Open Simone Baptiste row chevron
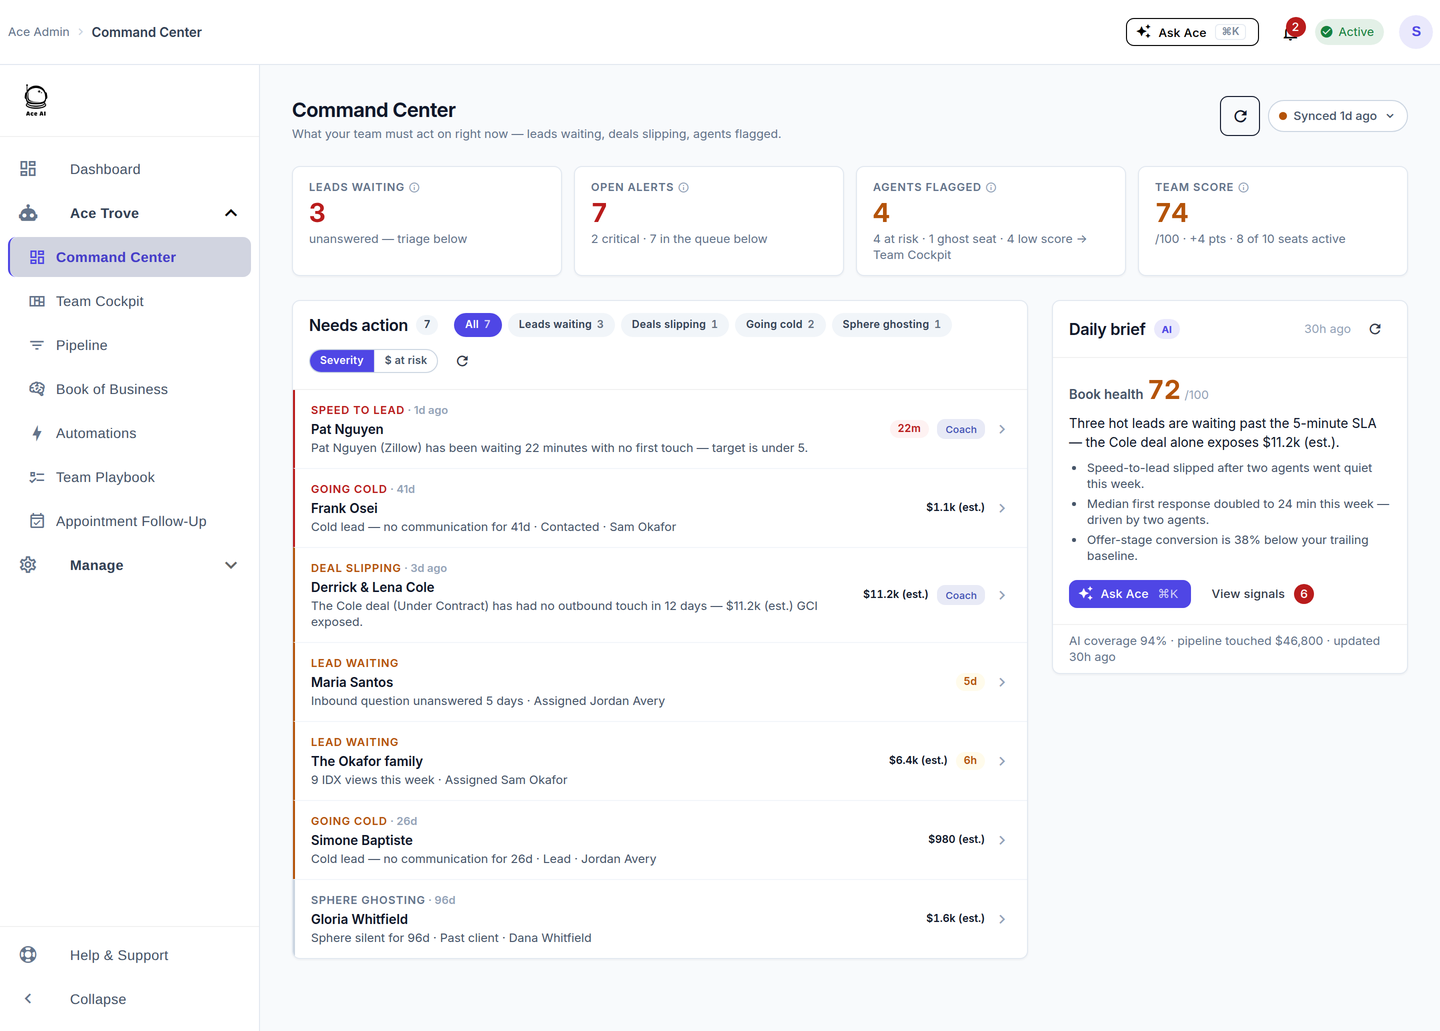Screen dimensions: 1440x1031 click(1002, 840)
